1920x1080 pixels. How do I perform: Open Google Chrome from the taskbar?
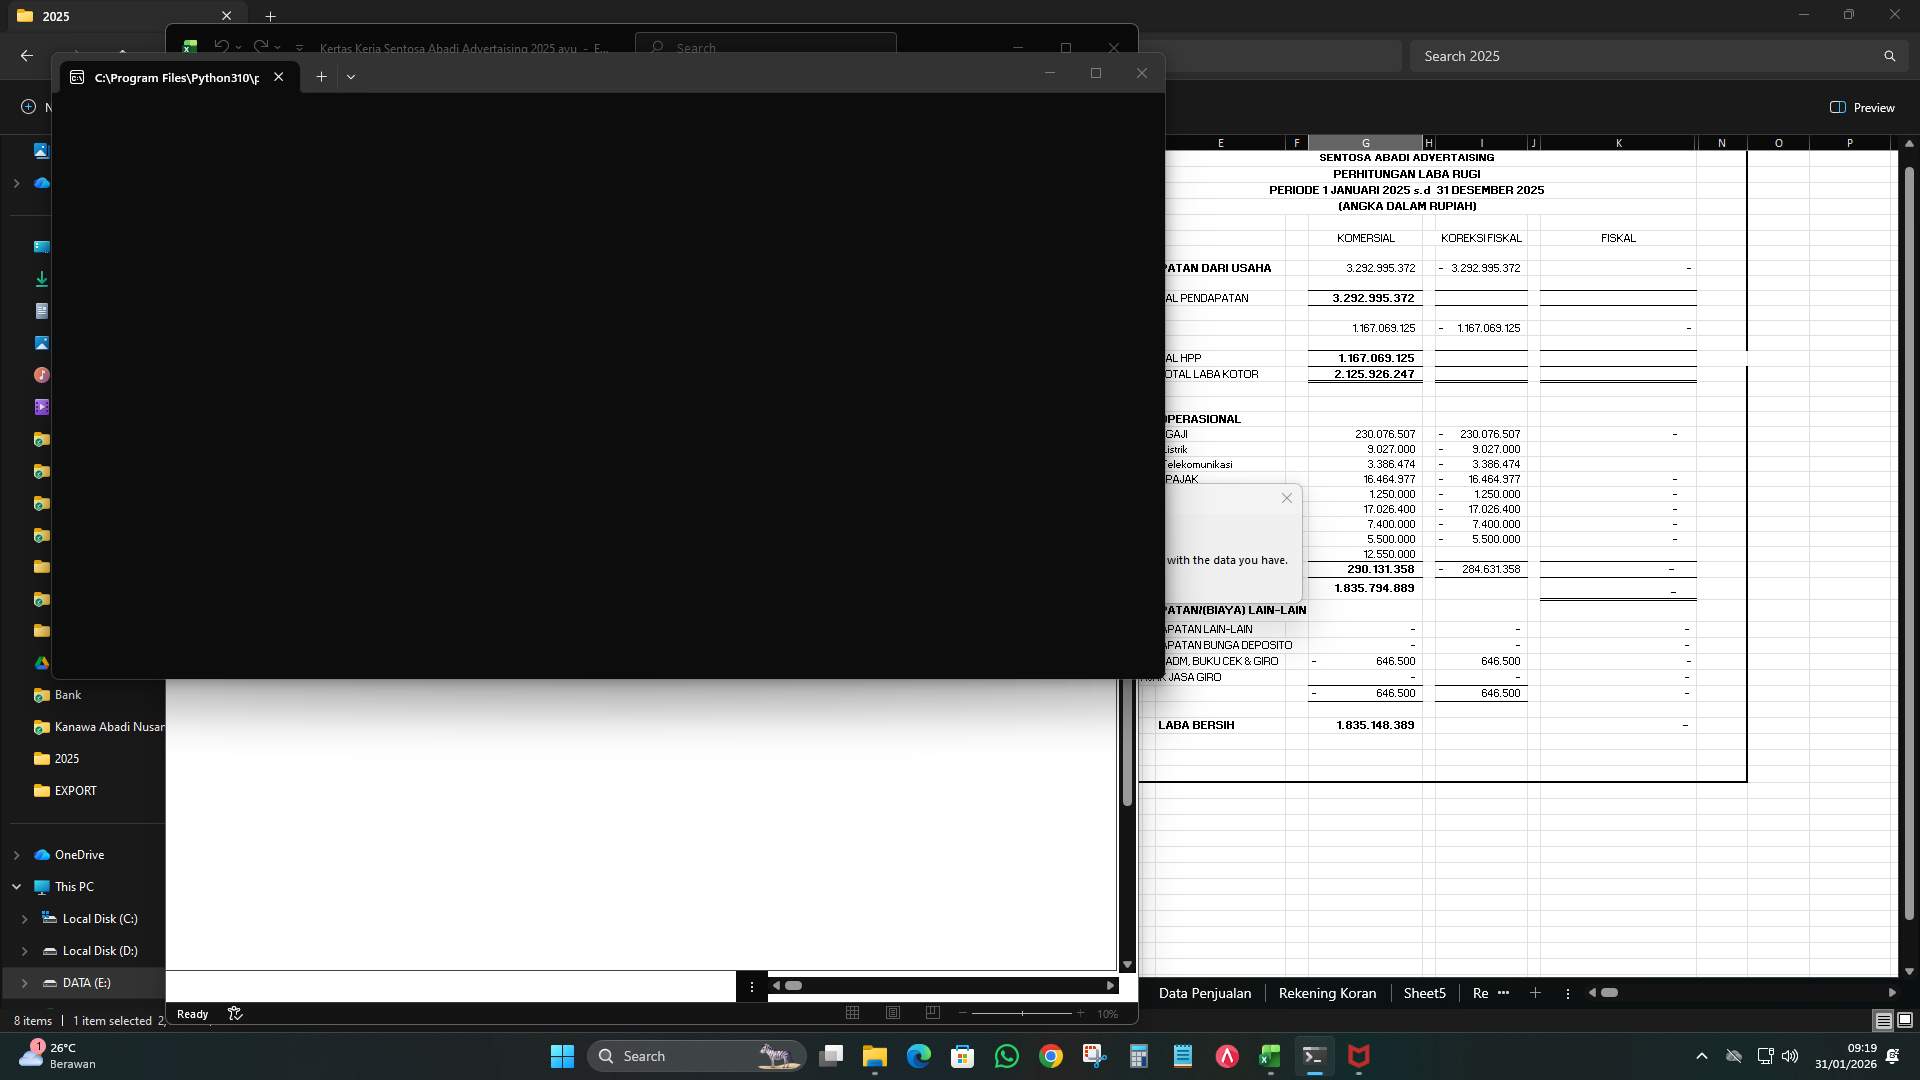tap(1050, 1056)
